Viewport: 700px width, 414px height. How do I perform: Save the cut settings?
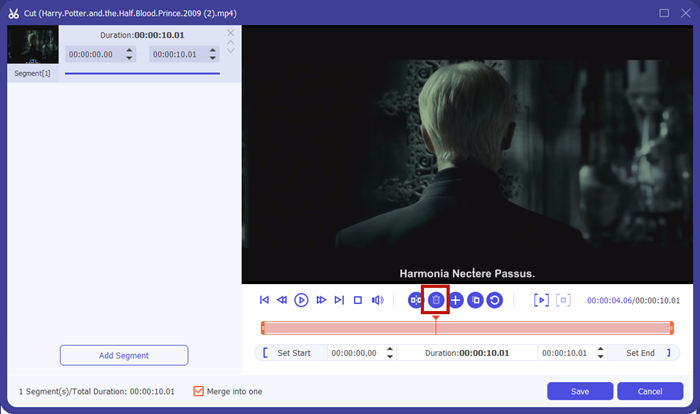580,391
